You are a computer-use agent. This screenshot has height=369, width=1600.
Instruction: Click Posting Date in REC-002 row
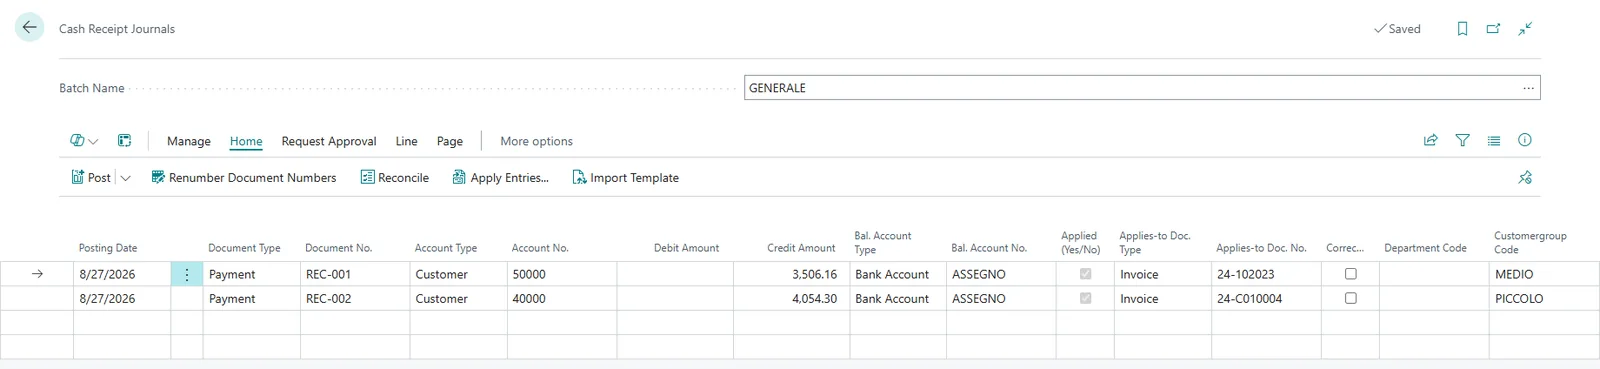point(122,298)
